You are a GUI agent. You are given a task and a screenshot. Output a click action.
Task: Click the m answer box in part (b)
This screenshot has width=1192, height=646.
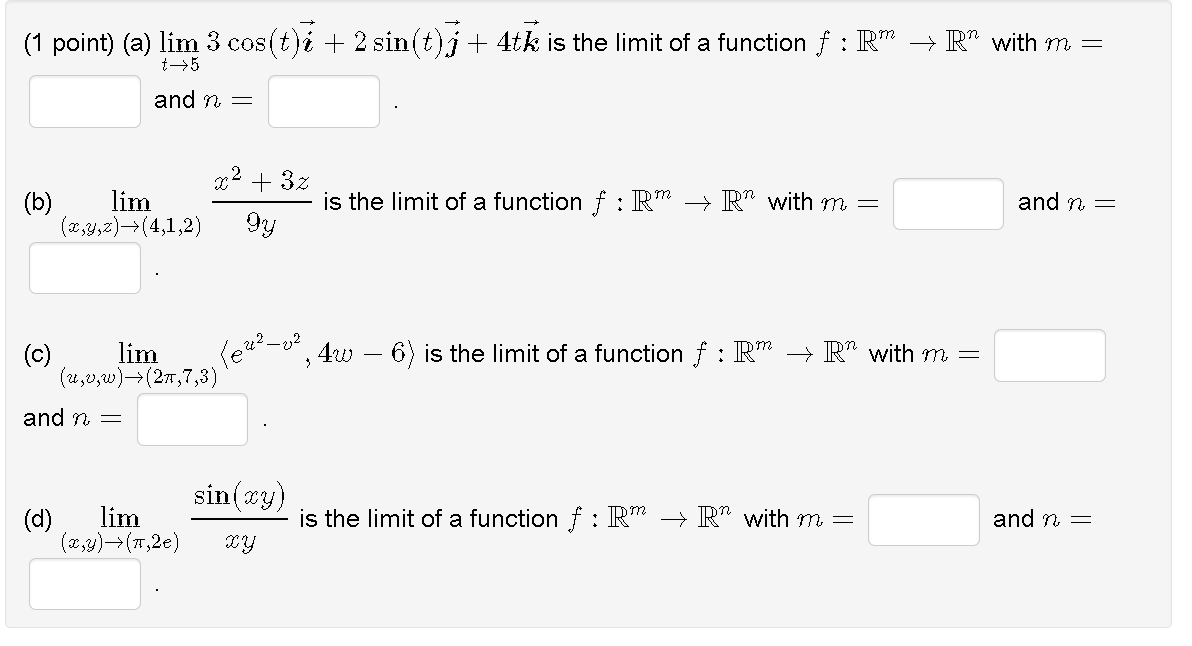pos(948,203)
